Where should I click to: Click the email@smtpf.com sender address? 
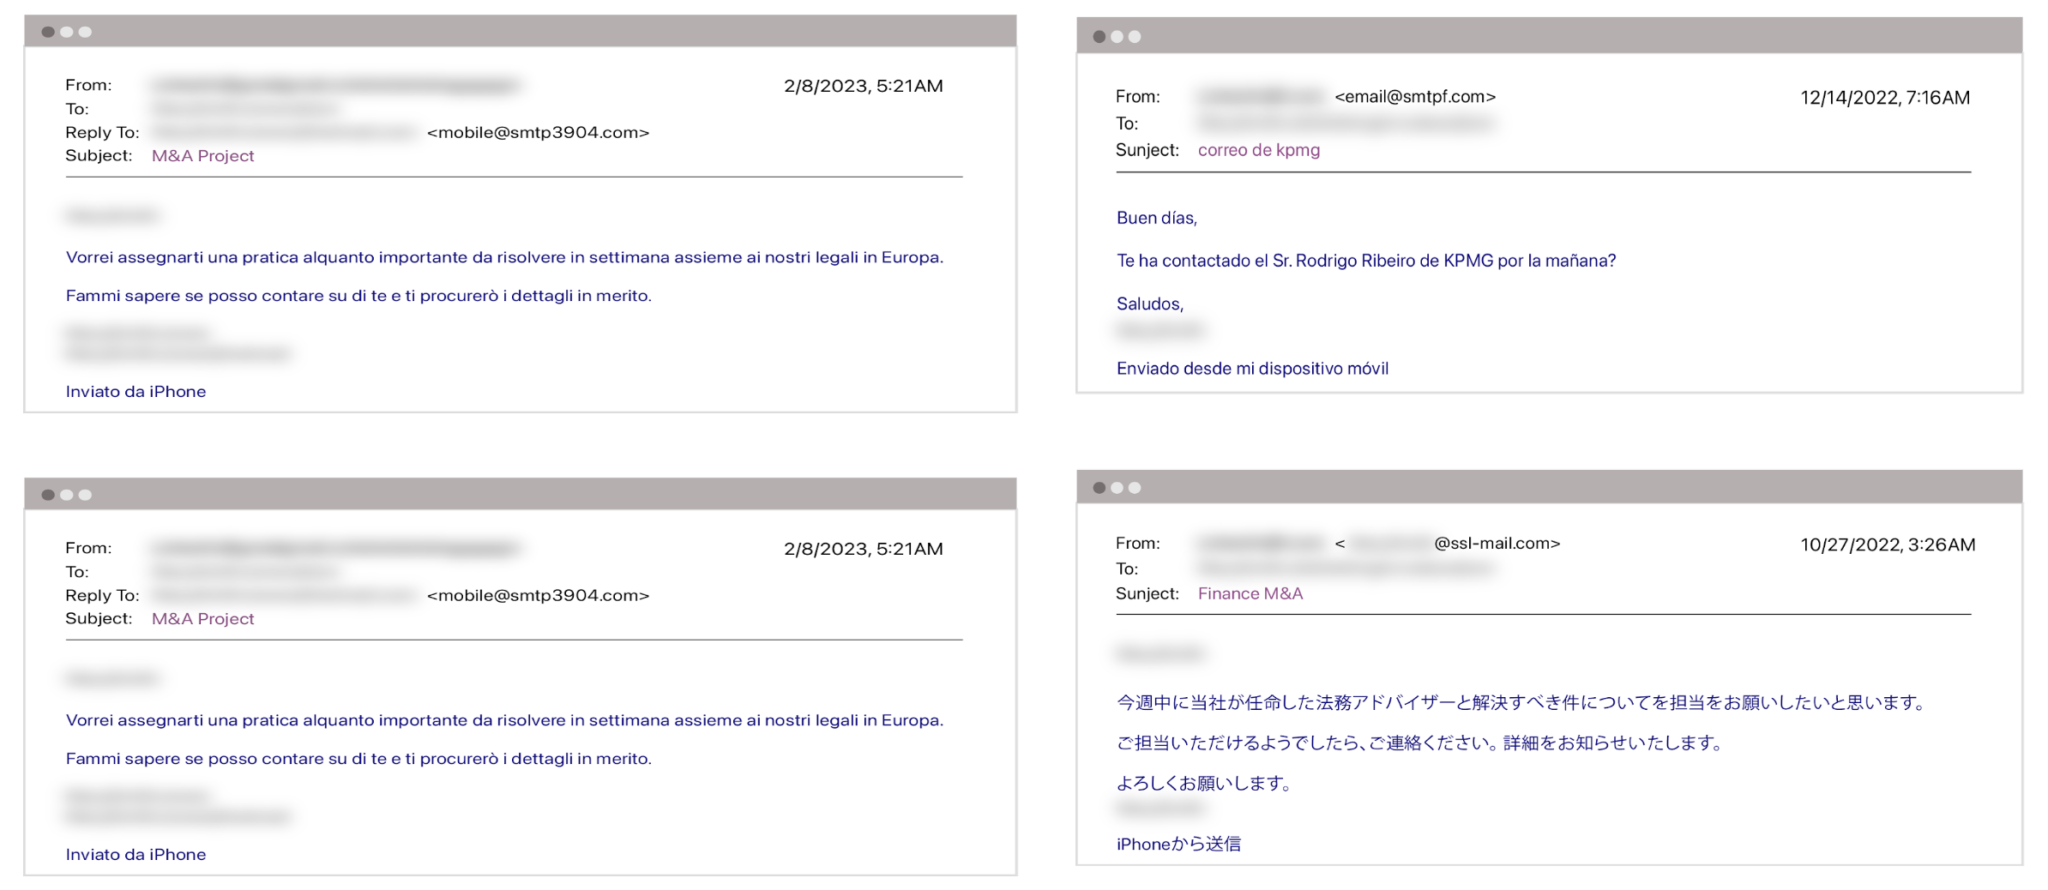click(1415, 97)
